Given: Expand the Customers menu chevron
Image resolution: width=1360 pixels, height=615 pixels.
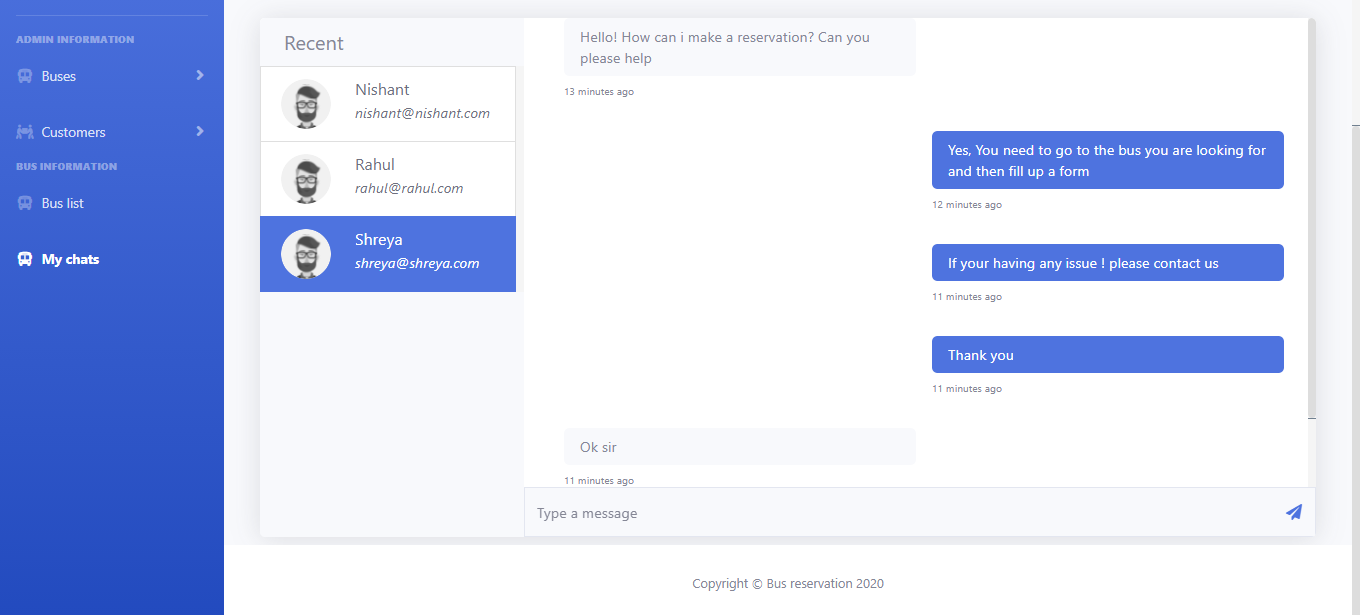Looking at the screenshot, I should (x=200, y=131).
